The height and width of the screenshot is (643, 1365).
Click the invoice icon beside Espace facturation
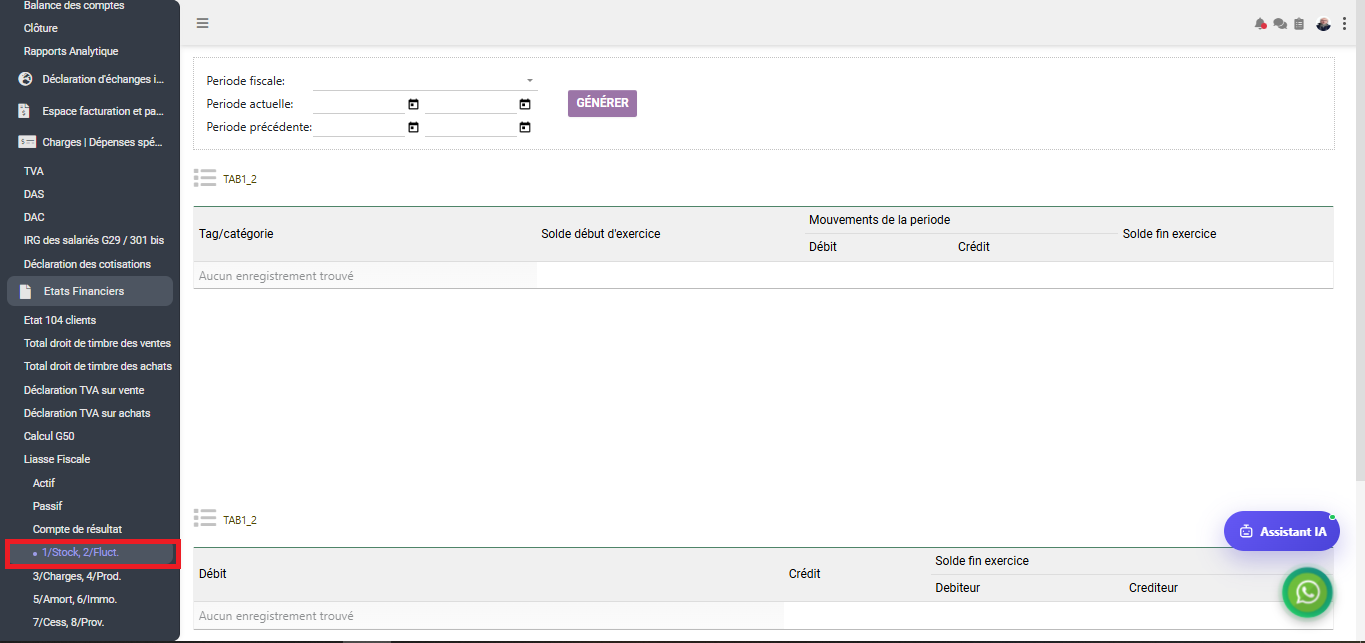[25, 111]
